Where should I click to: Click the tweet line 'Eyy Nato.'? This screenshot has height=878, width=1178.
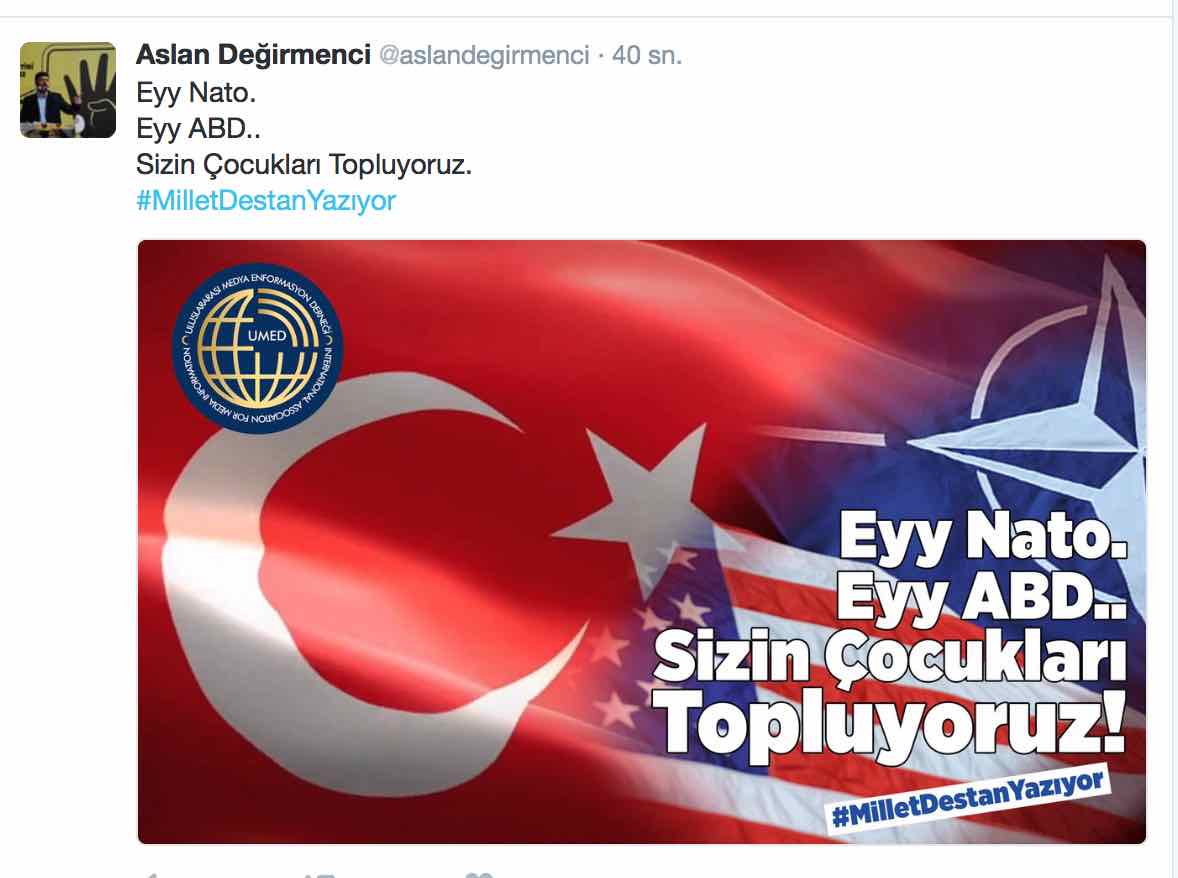click(196, 92)
